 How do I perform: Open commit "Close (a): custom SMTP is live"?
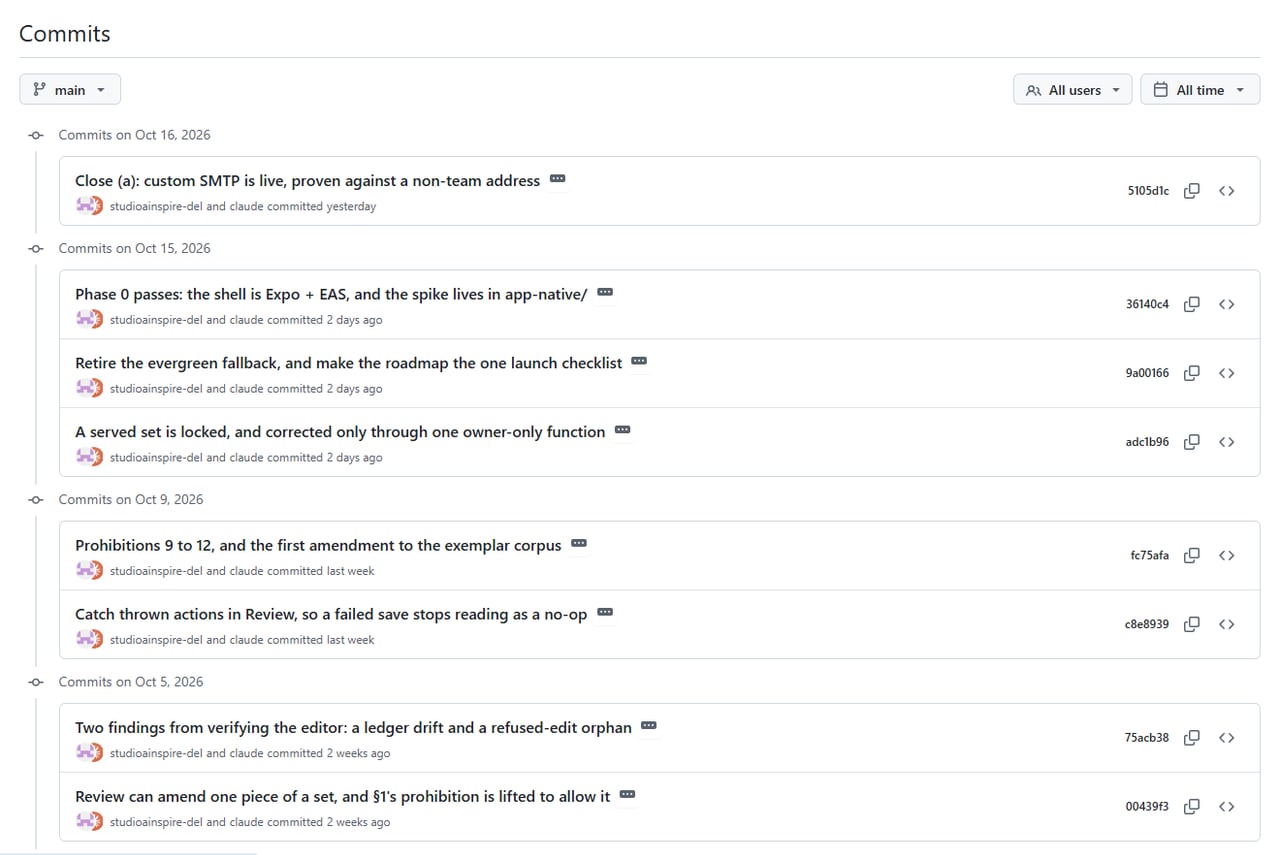tap(308, 181)
